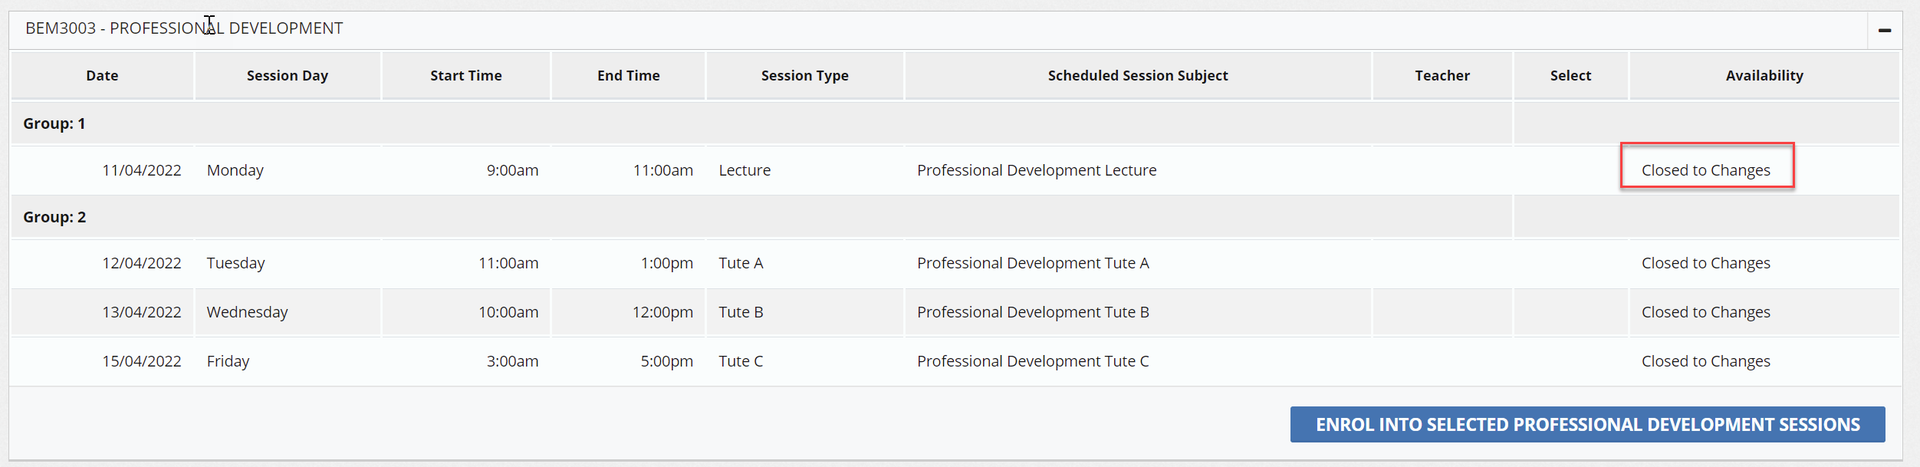Click the End Time column header
The width and height of the screenshot is (1920, 467).
[x=628, y=76]
